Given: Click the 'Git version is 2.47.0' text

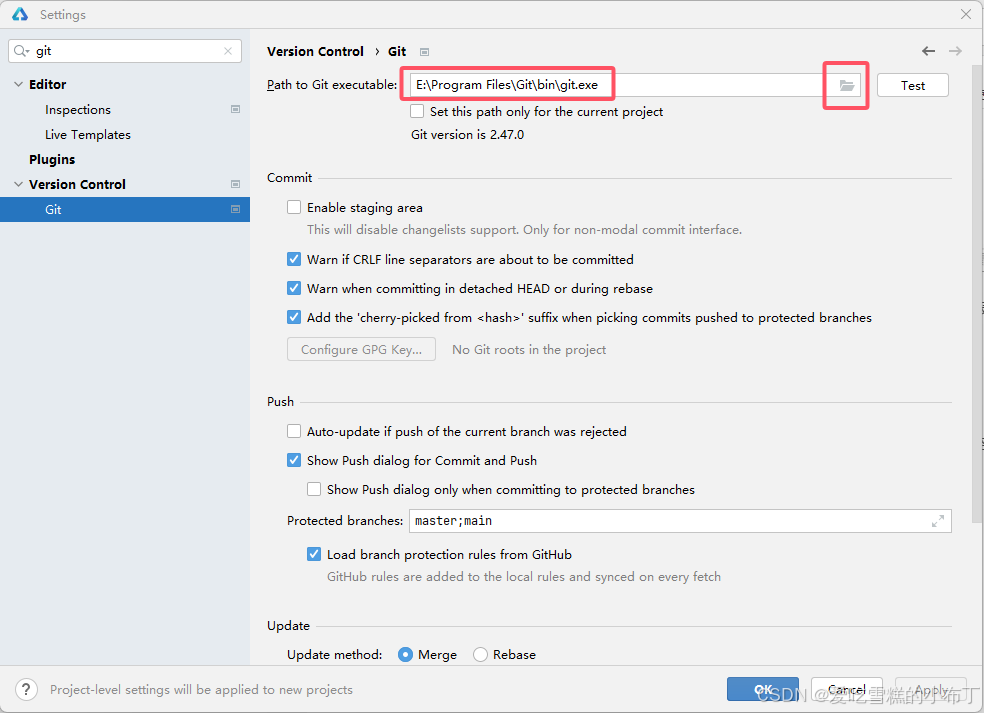Looking at the screenshot, I should (468, 134).
